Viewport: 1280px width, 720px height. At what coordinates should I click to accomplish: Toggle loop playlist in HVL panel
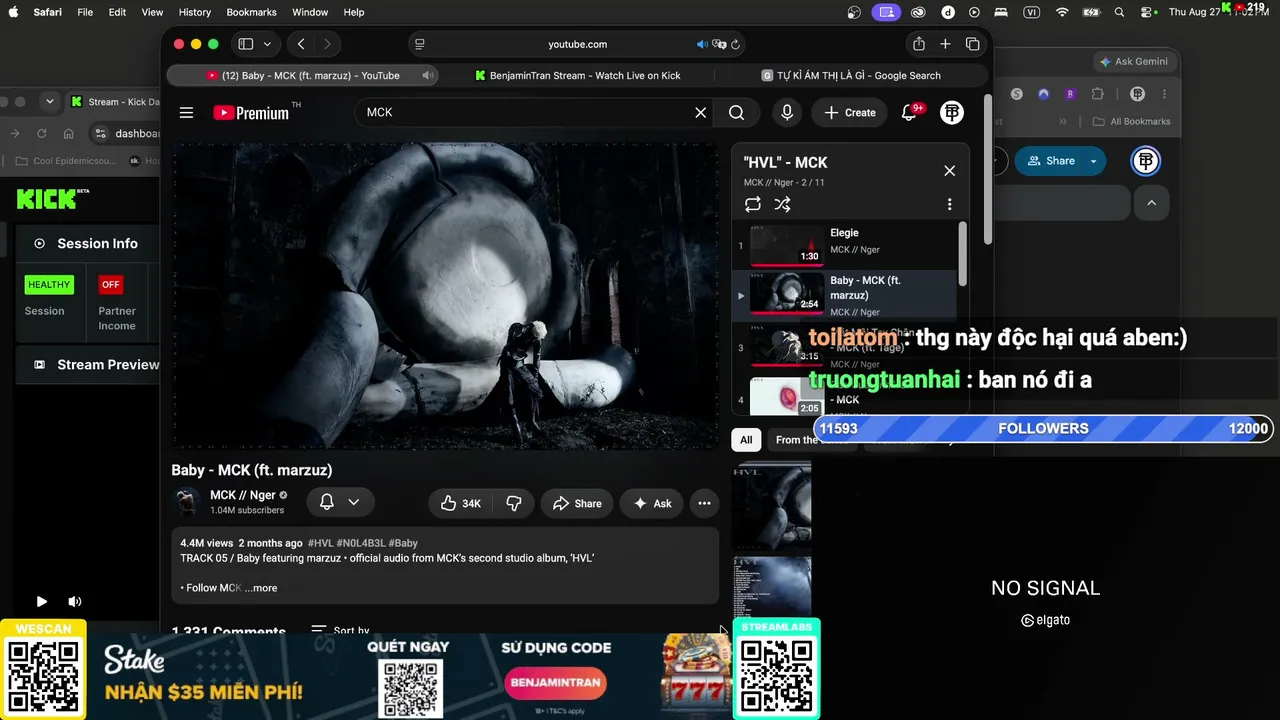(753, 204)
